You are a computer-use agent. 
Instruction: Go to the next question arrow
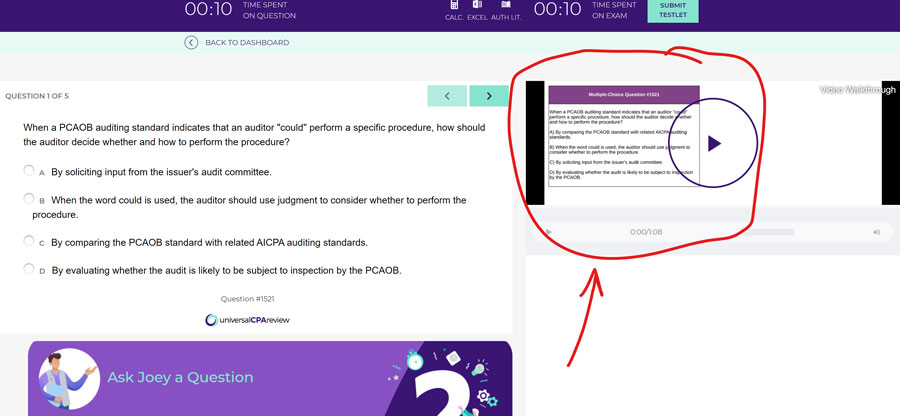click(489, 96)
